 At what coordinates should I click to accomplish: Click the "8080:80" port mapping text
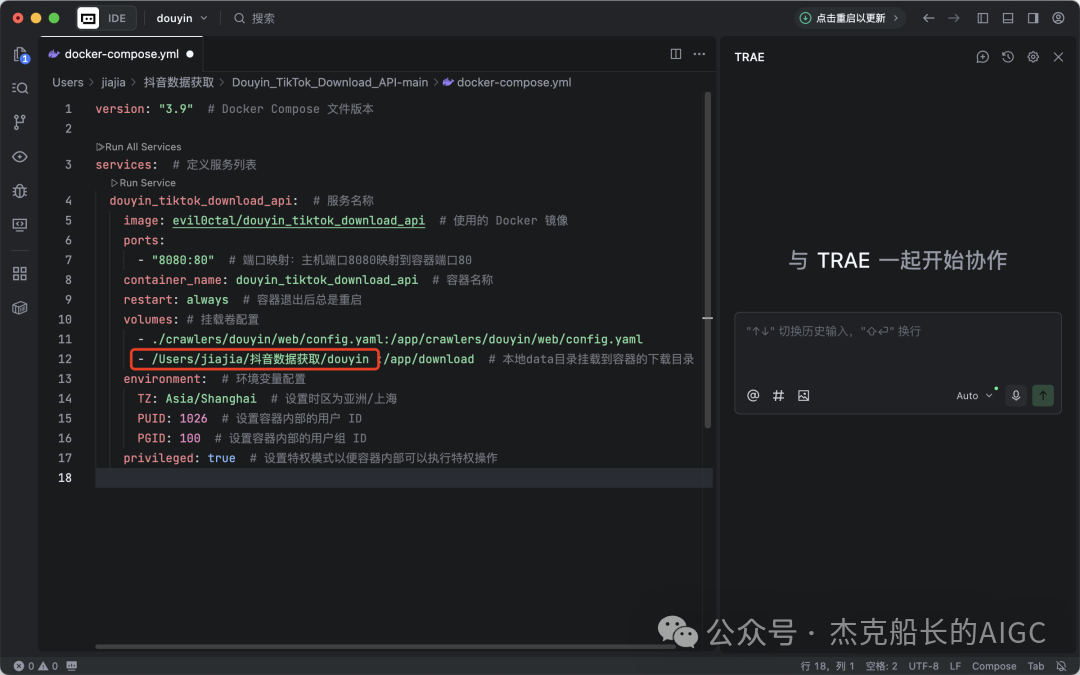(183, 260)
